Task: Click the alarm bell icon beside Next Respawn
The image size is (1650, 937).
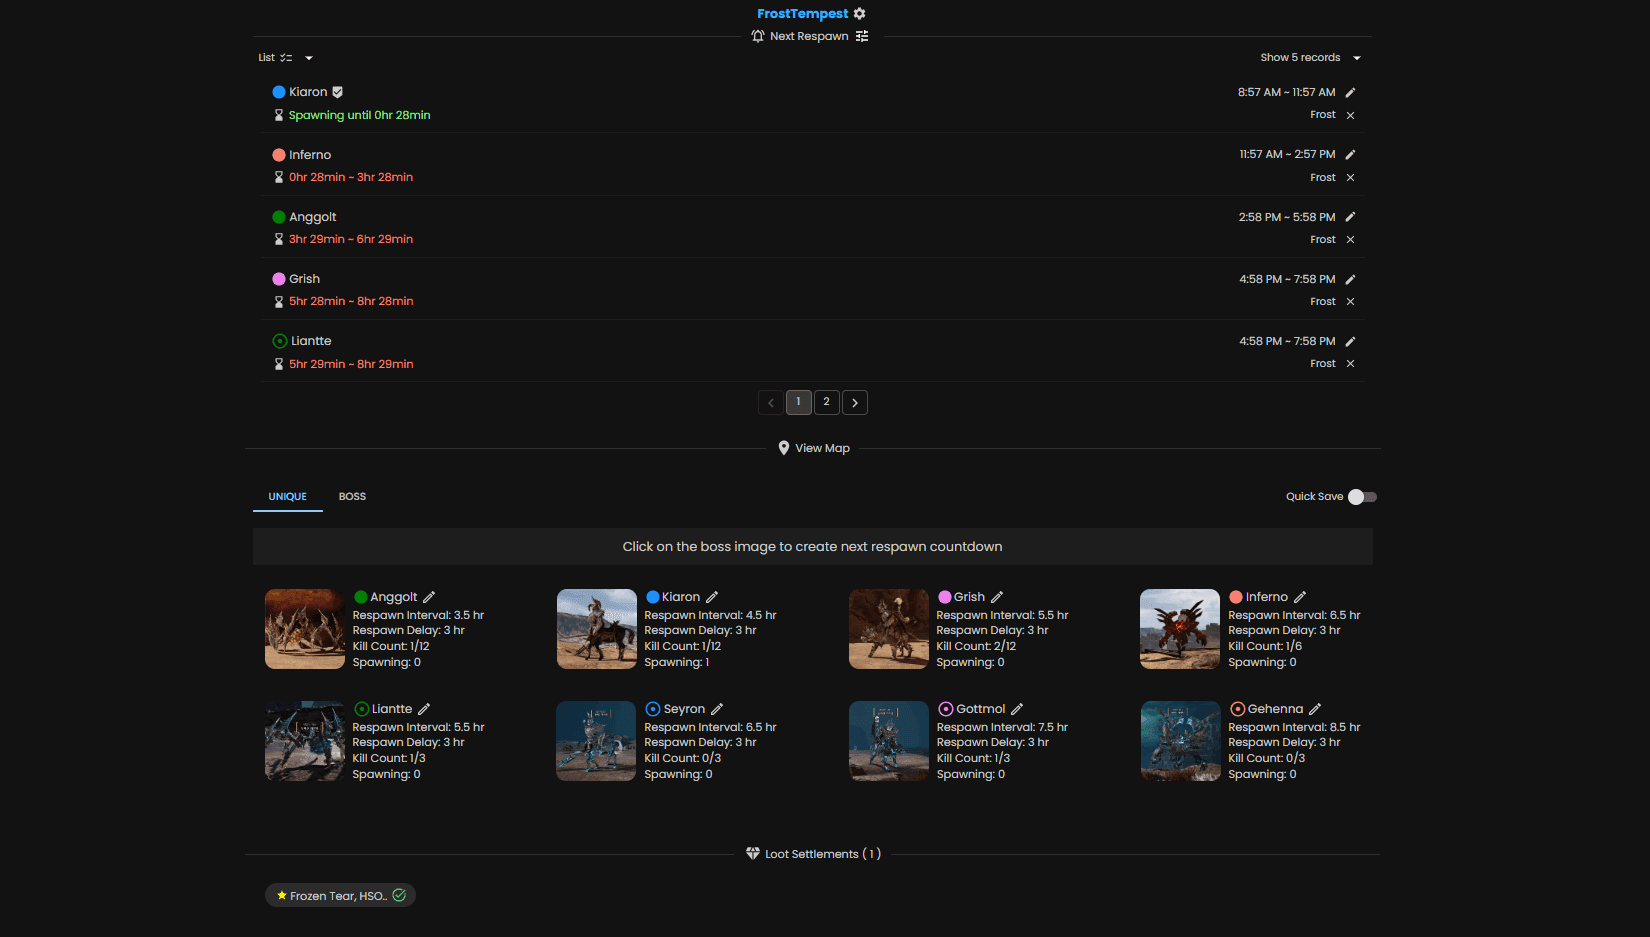Action: [758, 36]
